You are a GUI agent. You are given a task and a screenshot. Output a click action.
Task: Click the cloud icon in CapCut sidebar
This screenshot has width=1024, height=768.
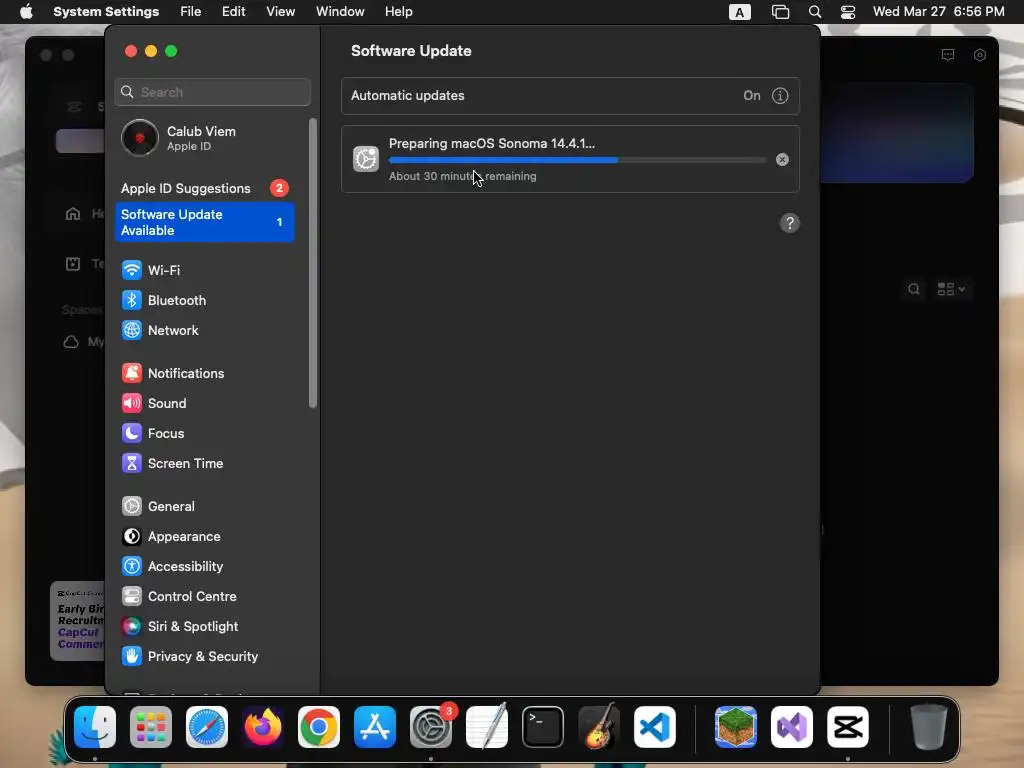pyautogui.click(x=71, y=342)
